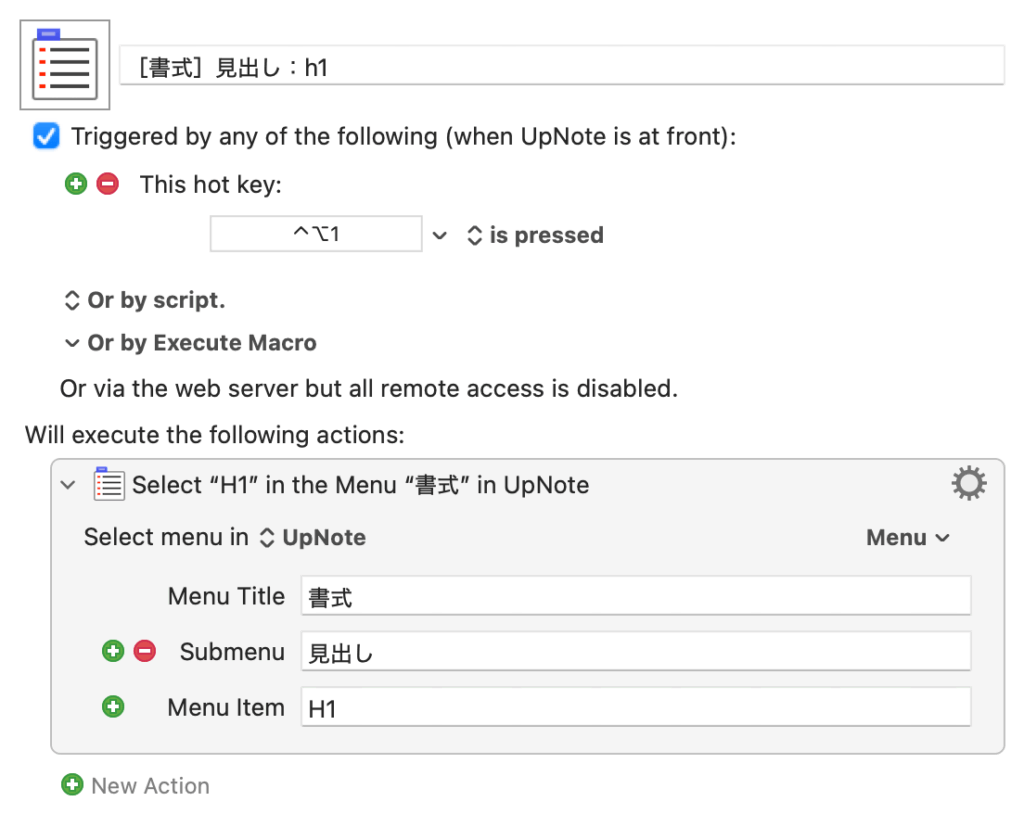Viewport: 1024px width, 814px height.
Task: Choose application via UpNote popup
Action: (314, 538)
